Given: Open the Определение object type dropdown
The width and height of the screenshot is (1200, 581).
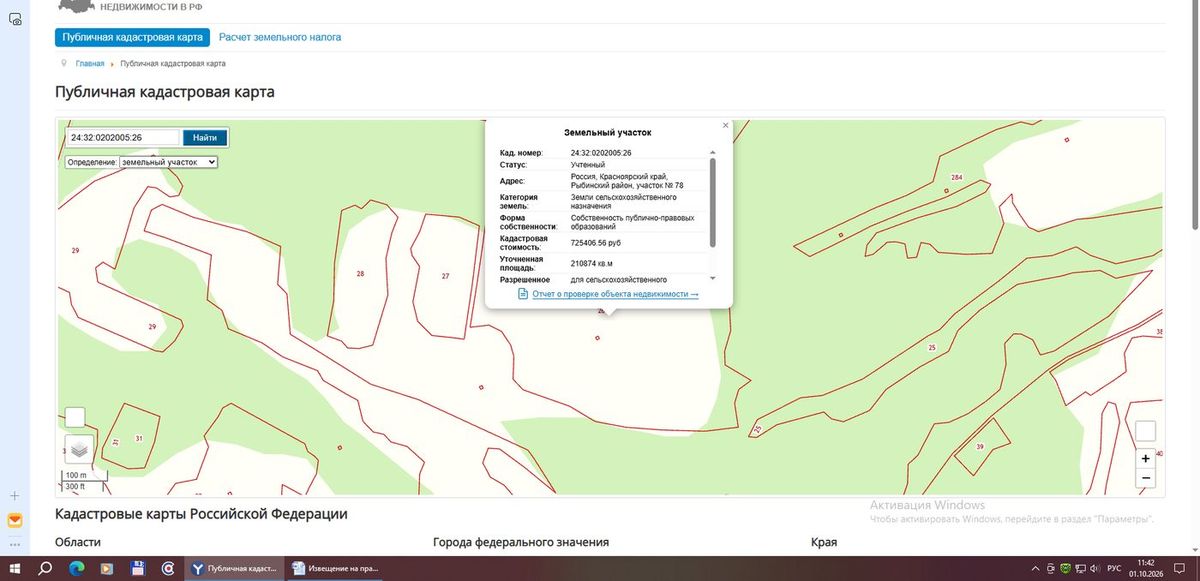Looking at the screenshot, I should pos(168,161).
